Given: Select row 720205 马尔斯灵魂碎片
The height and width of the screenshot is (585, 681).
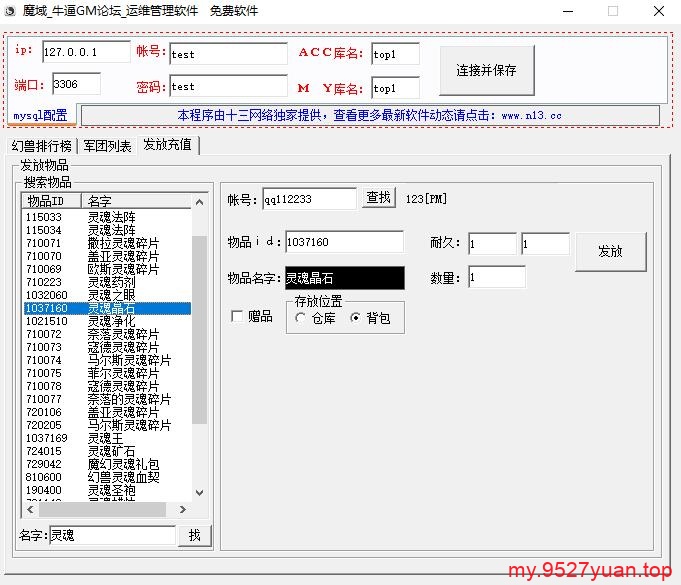Looking at the screenshot, I should pos(107,425).
